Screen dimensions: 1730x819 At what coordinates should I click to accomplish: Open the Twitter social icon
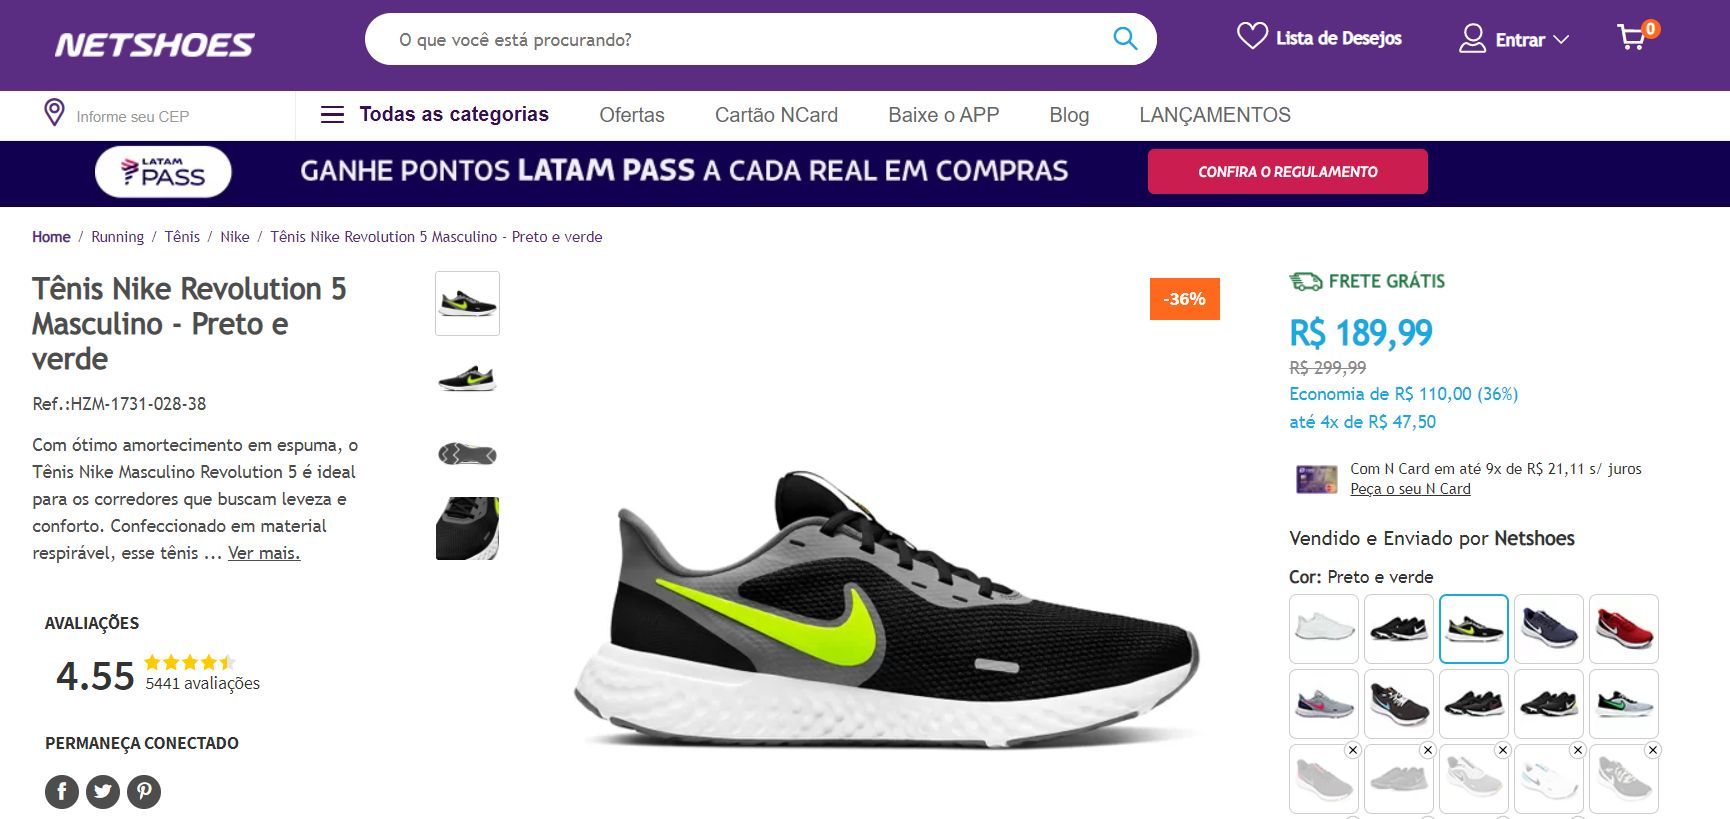click(103, 792)
